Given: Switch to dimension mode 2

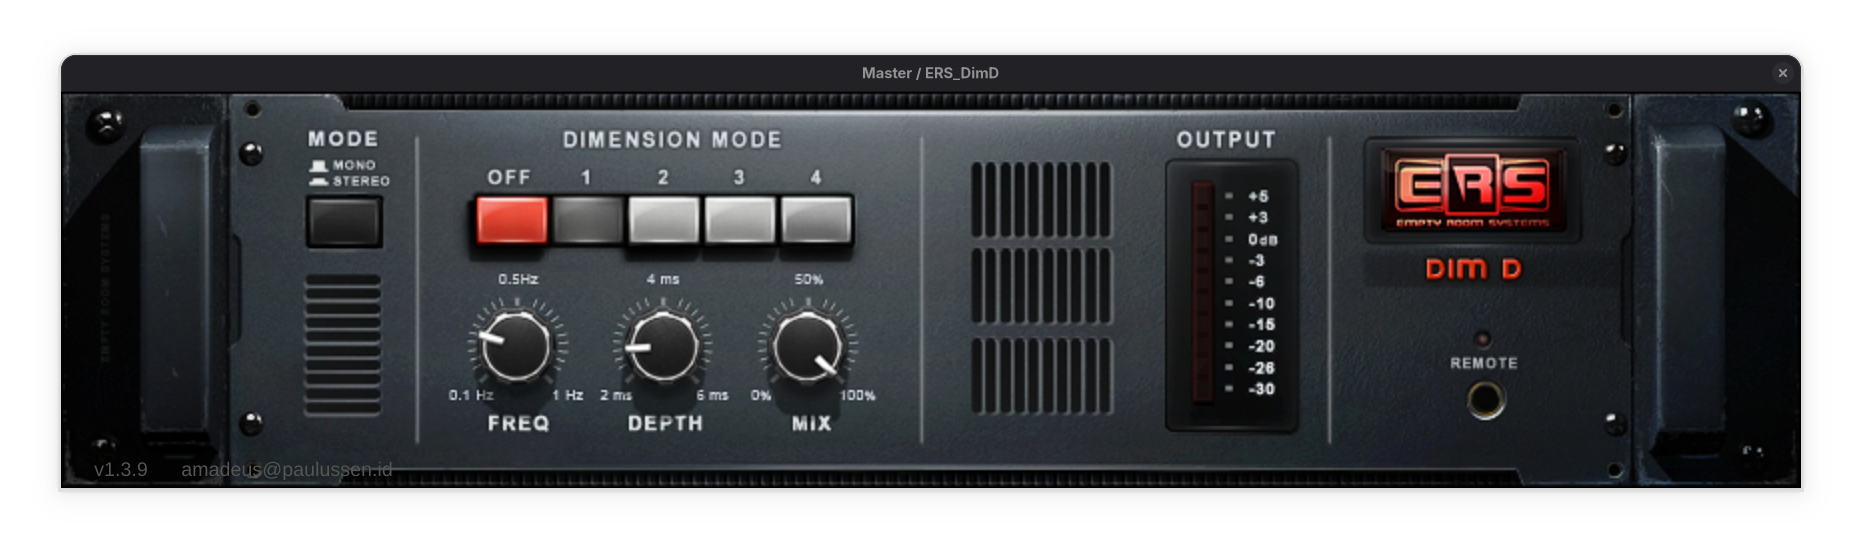Looking at the screenshot, I should click(x=663, y=220).
